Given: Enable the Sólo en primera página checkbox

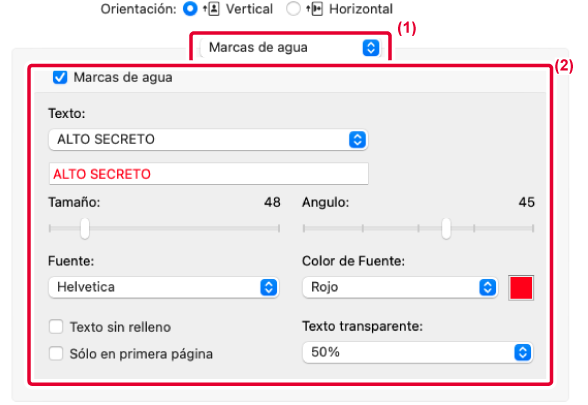Looking at the screenshot, I should tap(56, 353).
